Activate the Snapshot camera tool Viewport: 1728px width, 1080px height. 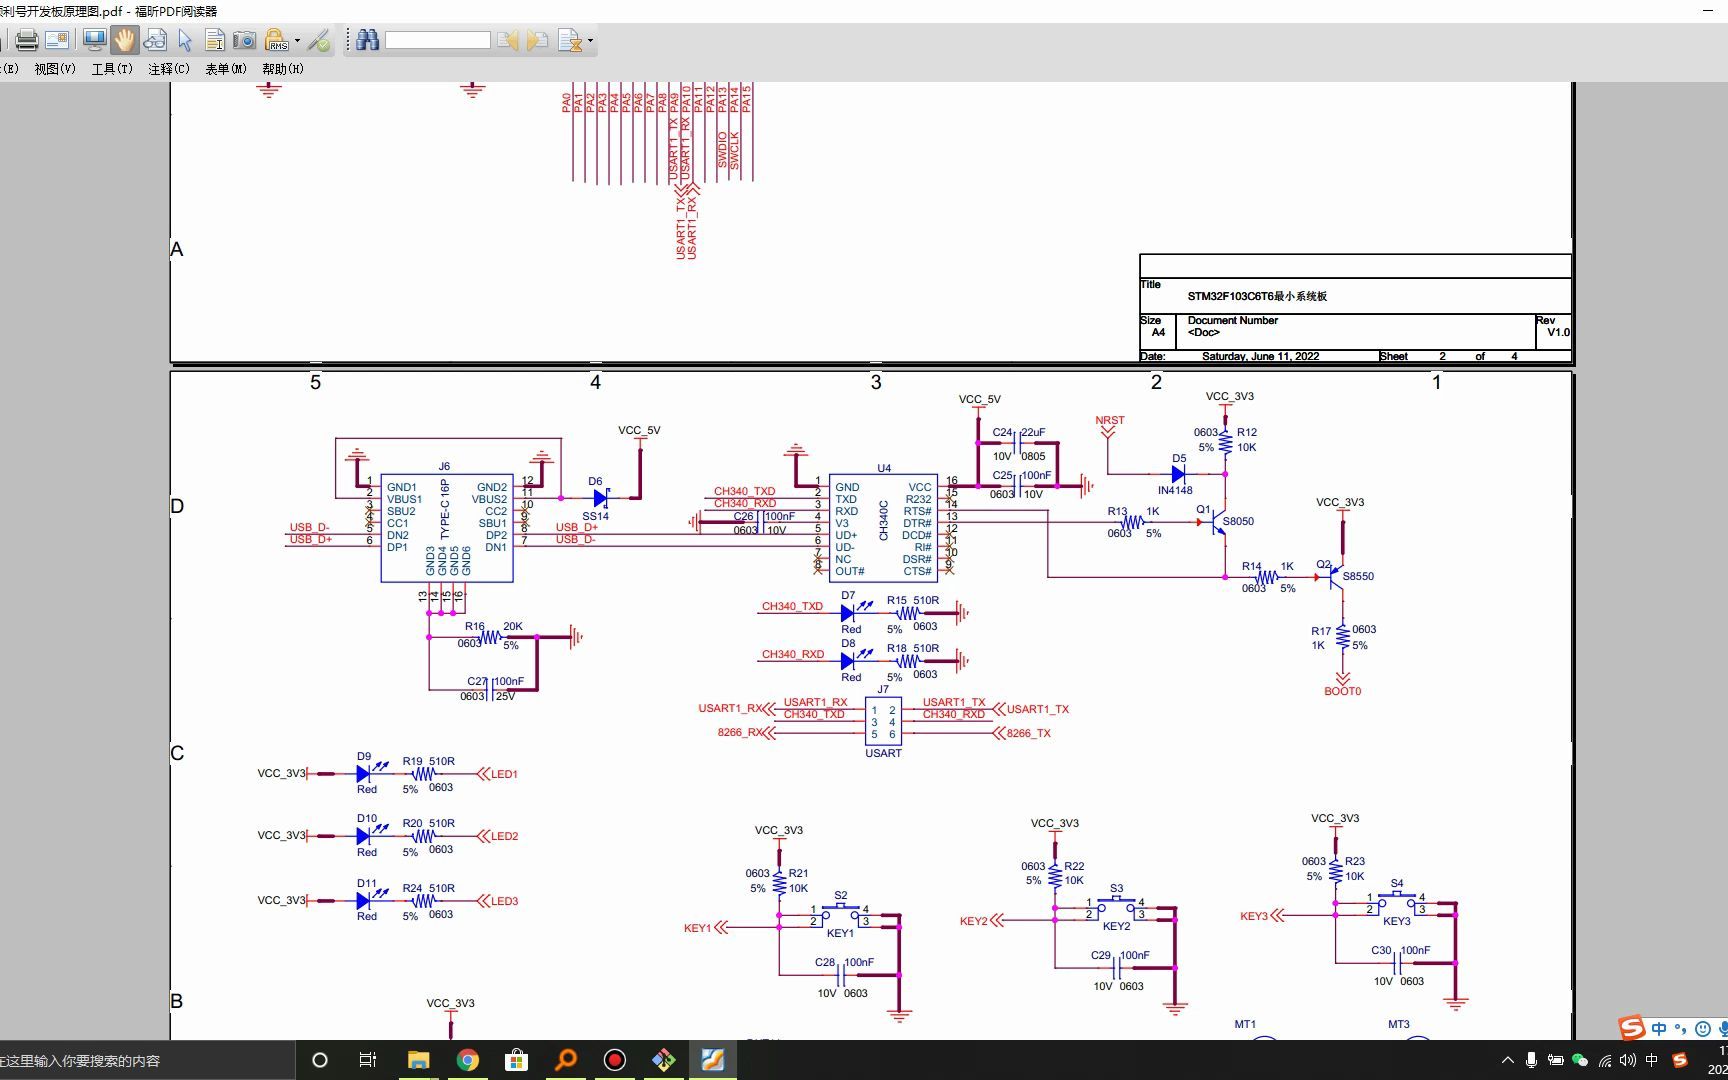pos(244,40)
